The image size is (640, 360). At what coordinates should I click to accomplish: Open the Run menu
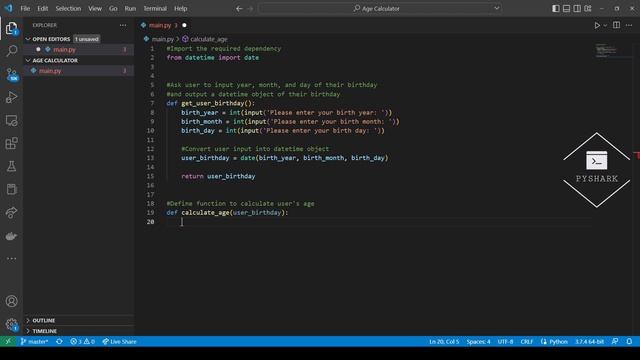pyautogui.click(x=130, y=8)
